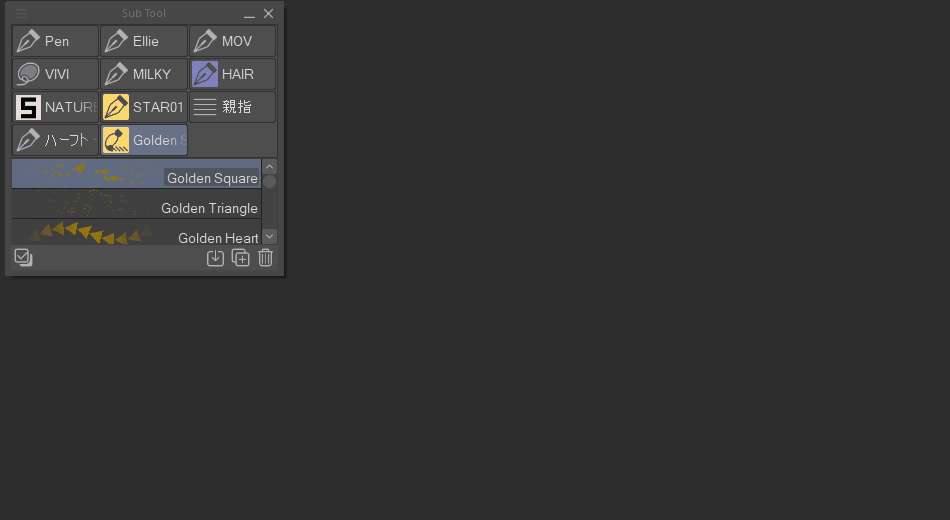Image resolution: width=950 pixels, height=520 pixels.
Task: Choose the yellow STAR01 tool group
Action: 144,107
